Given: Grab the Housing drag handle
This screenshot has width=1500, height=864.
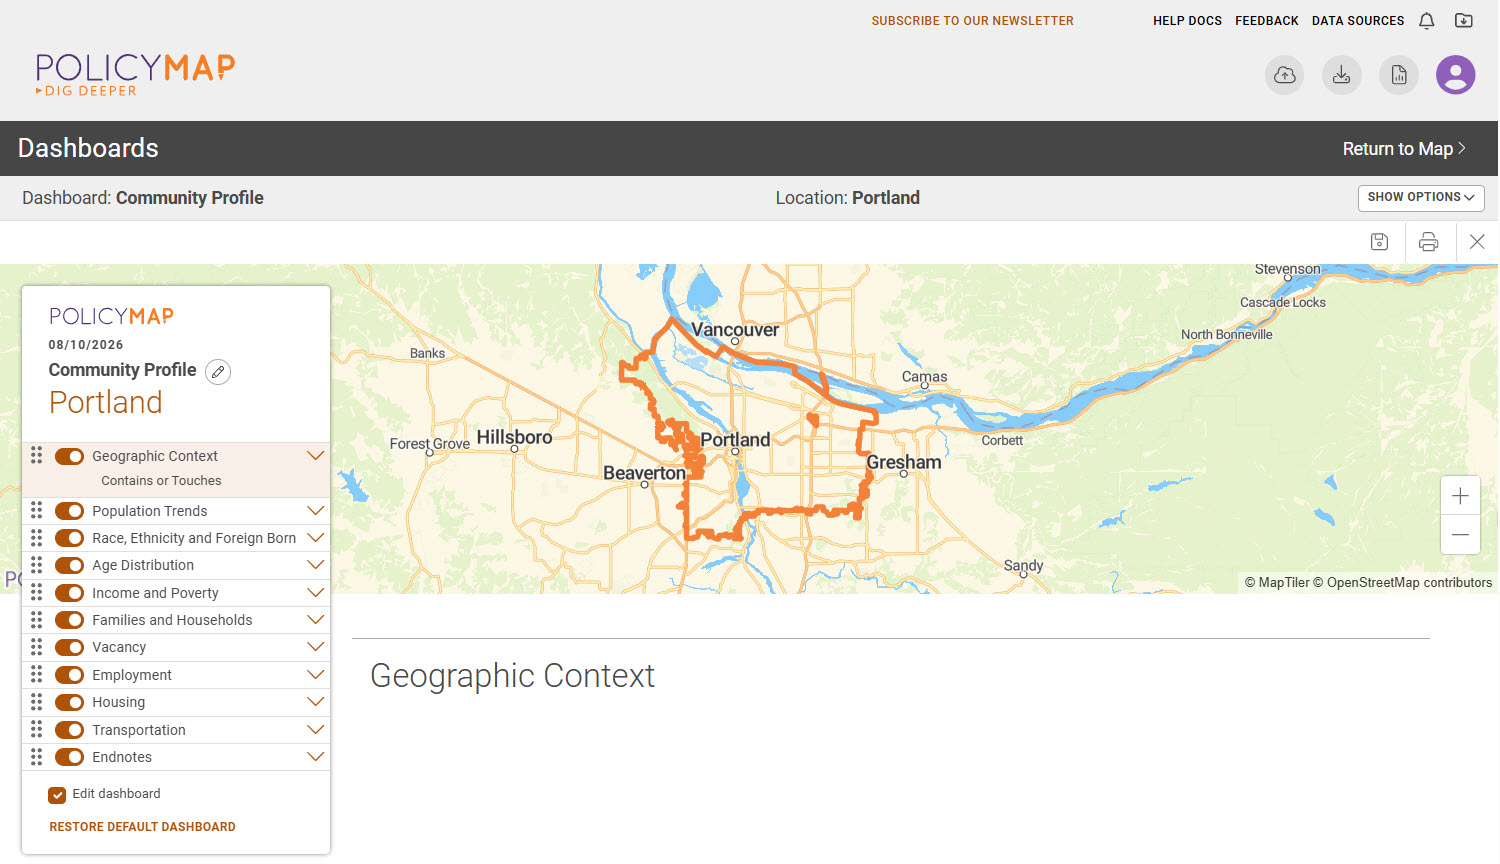Looking at the screenshot, I should [37, 702].
